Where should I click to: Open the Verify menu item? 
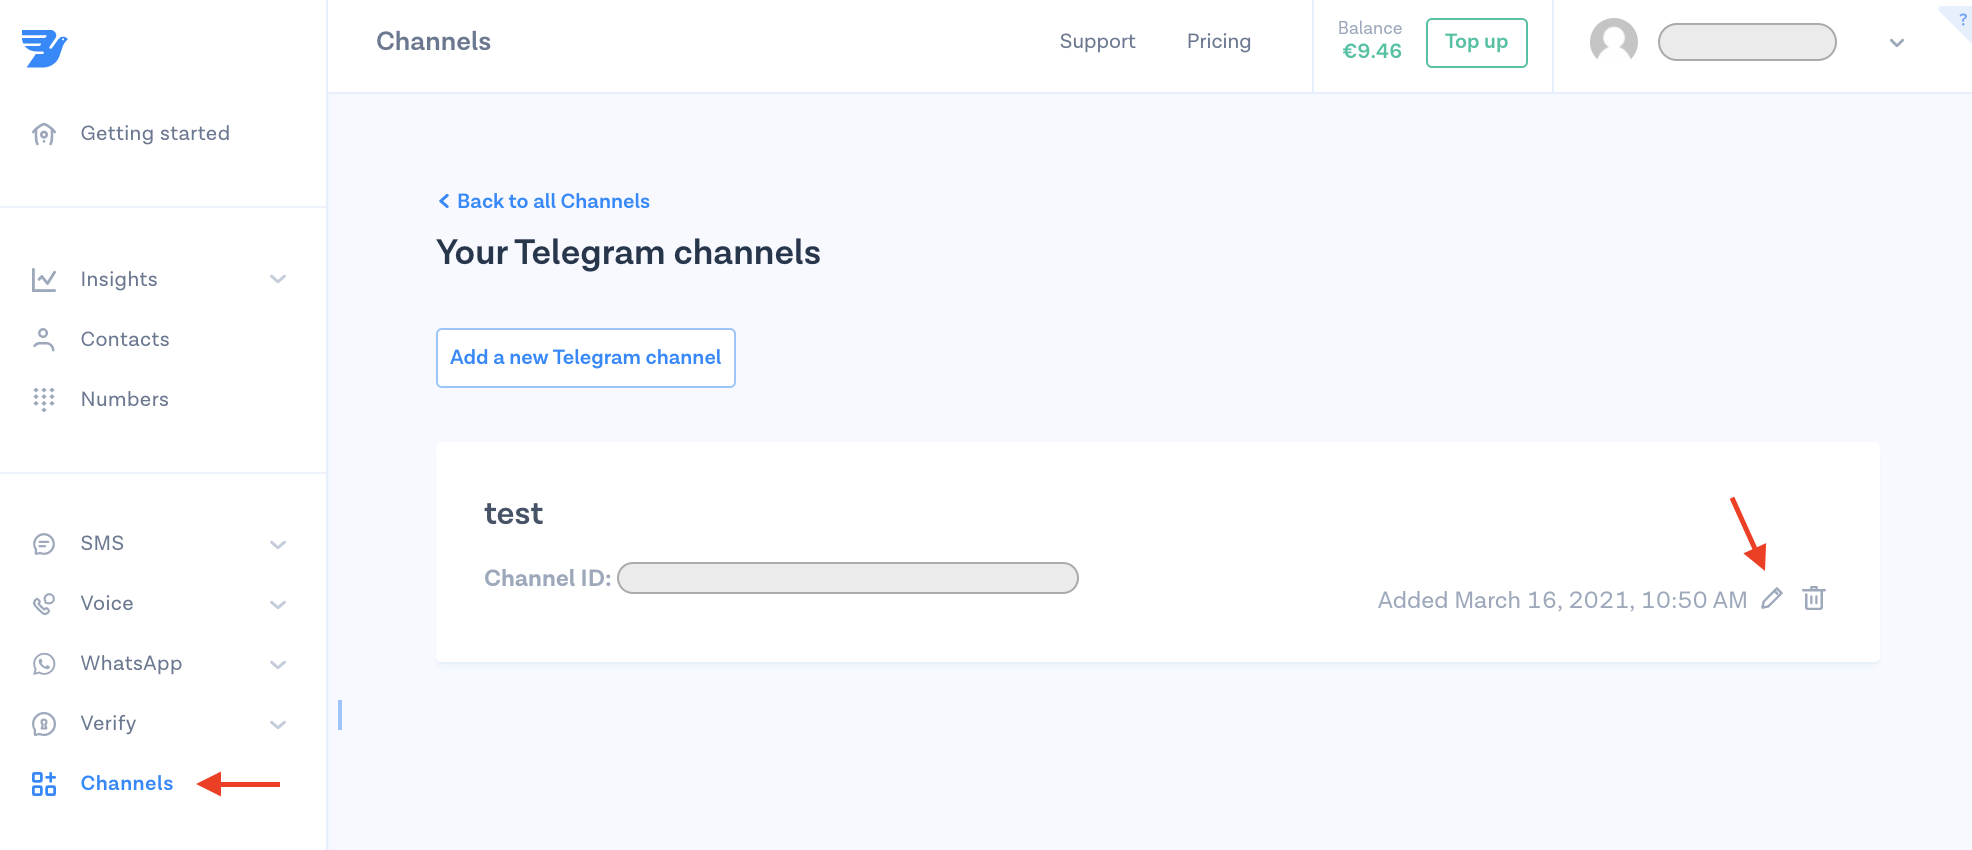(x=108, y=724)
